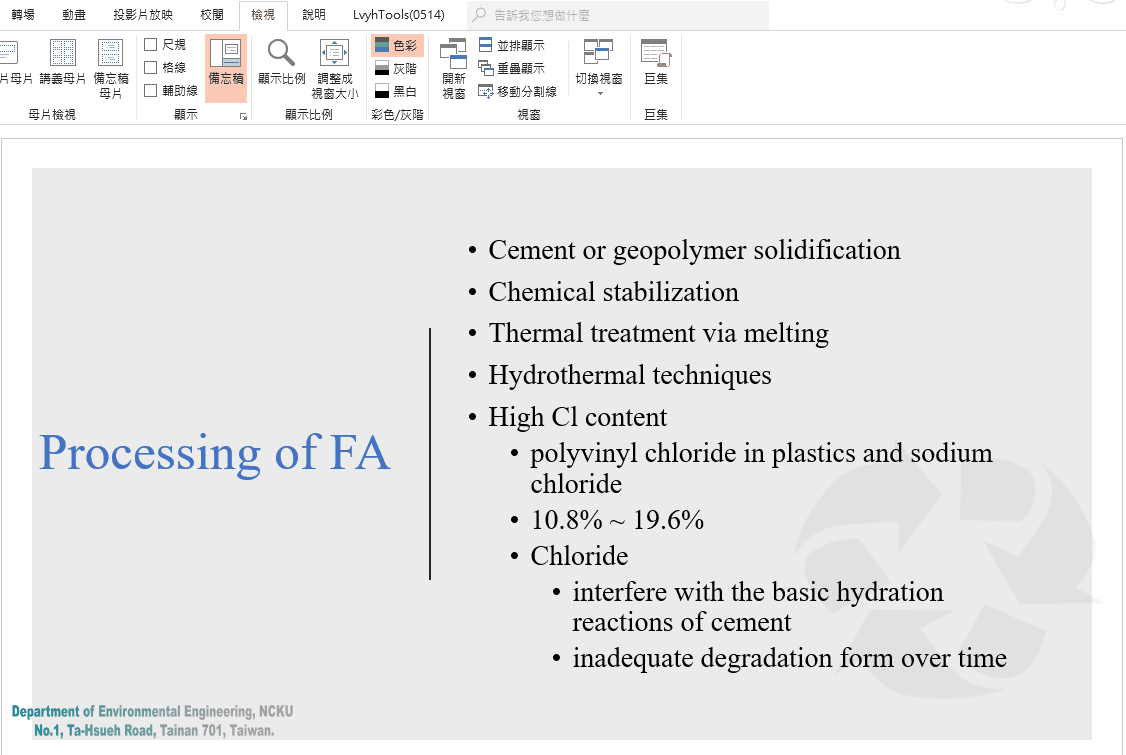Viewport: 1126px width, 755px height.
Task: Switch to Black and White (黑白) view
Action: tap(396, 91)
